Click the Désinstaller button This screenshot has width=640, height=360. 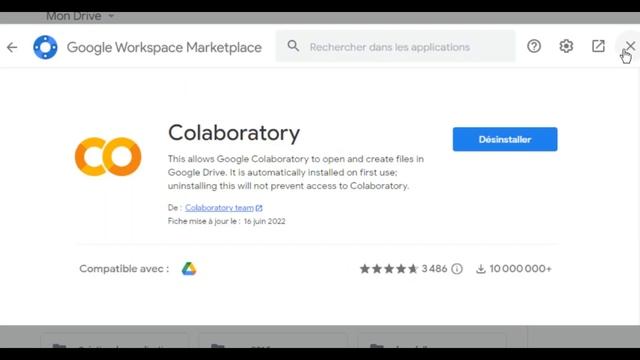[x=505, y=139]
